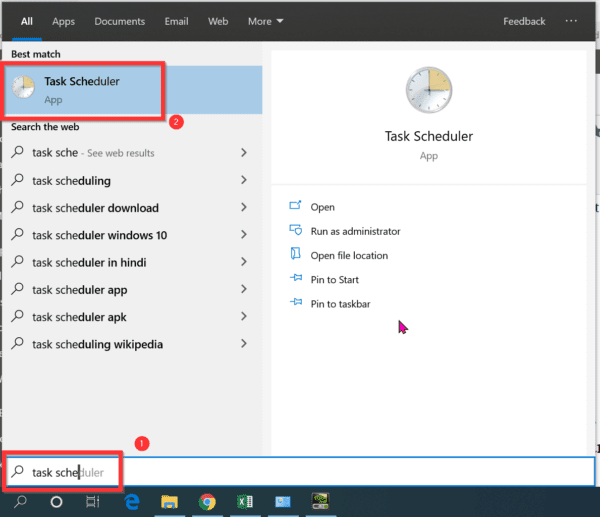
Task: Click search icon beside 'task scheduler app'
Action: click(x=17, y=289)
